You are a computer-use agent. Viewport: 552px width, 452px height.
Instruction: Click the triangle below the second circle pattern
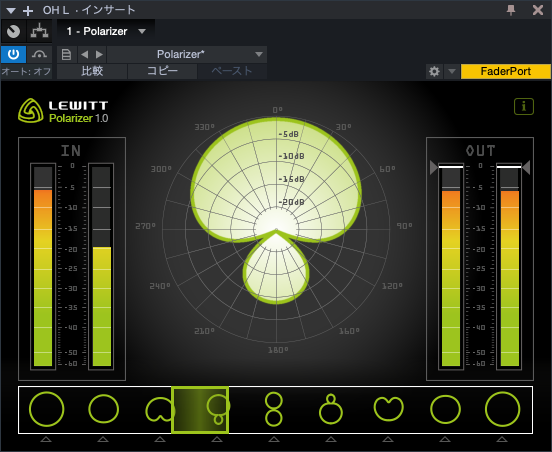coord(103,439)
